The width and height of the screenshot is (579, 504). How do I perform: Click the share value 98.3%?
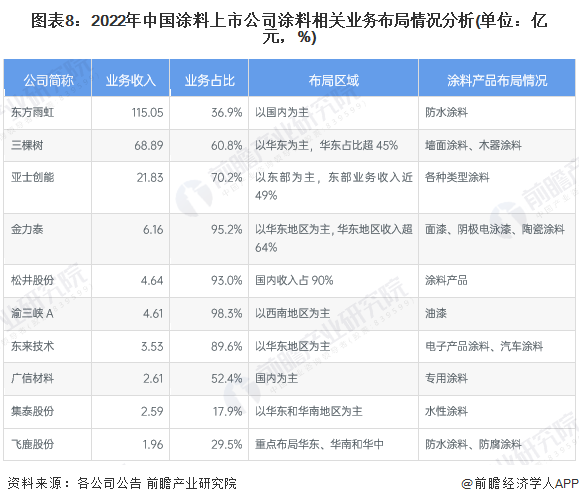coord(227,313)
